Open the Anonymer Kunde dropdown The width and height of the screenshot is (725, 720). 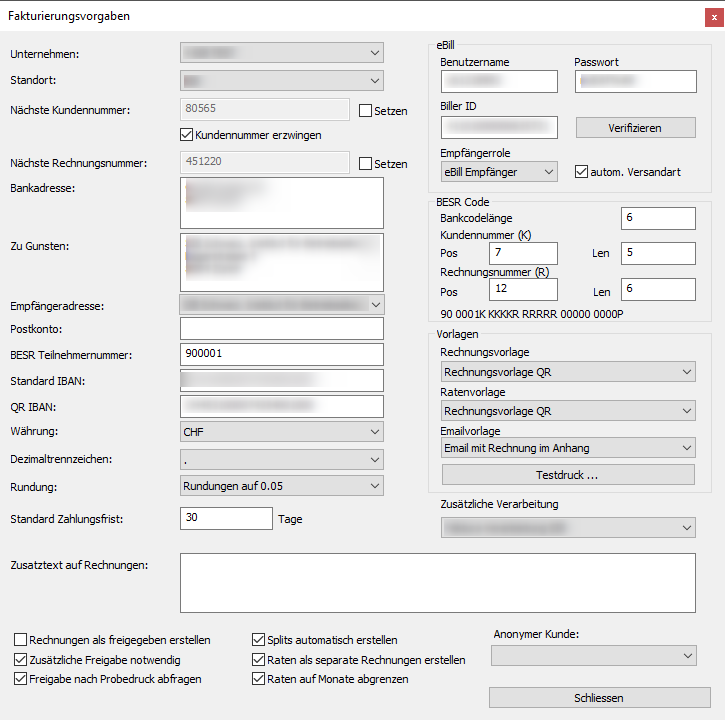click(593, 655)
